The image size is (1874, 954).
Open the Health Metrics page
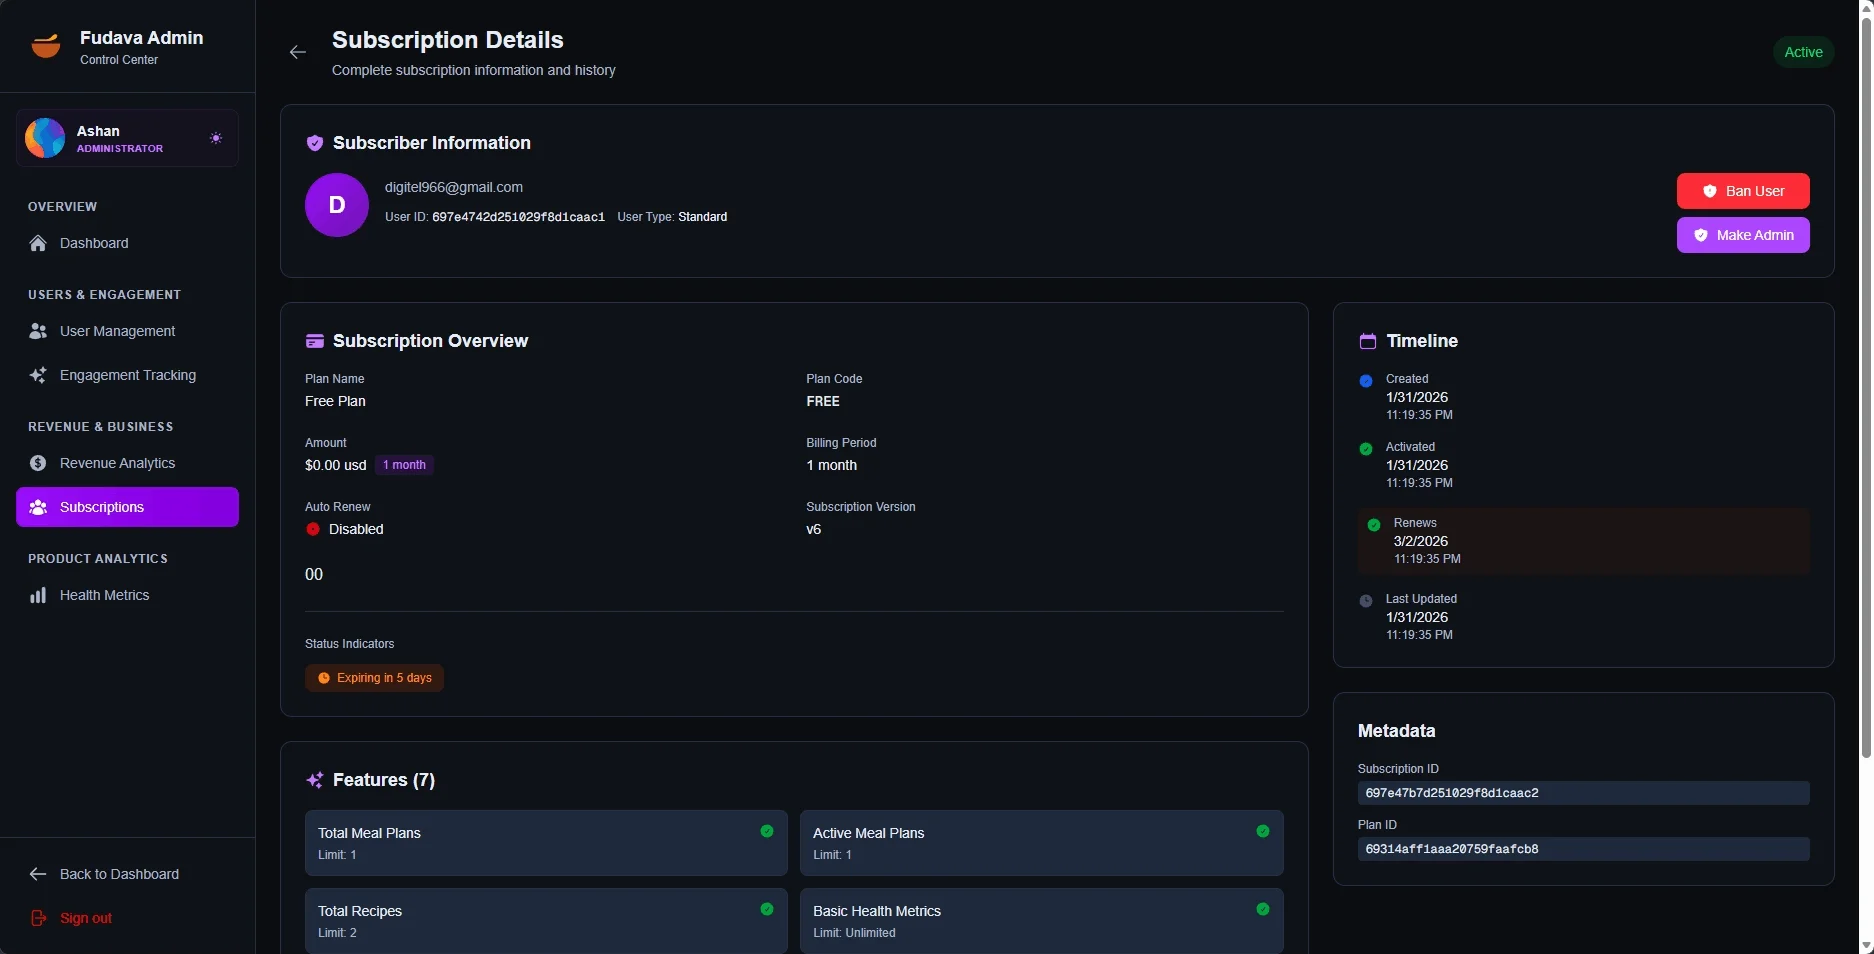pos(104,595)
